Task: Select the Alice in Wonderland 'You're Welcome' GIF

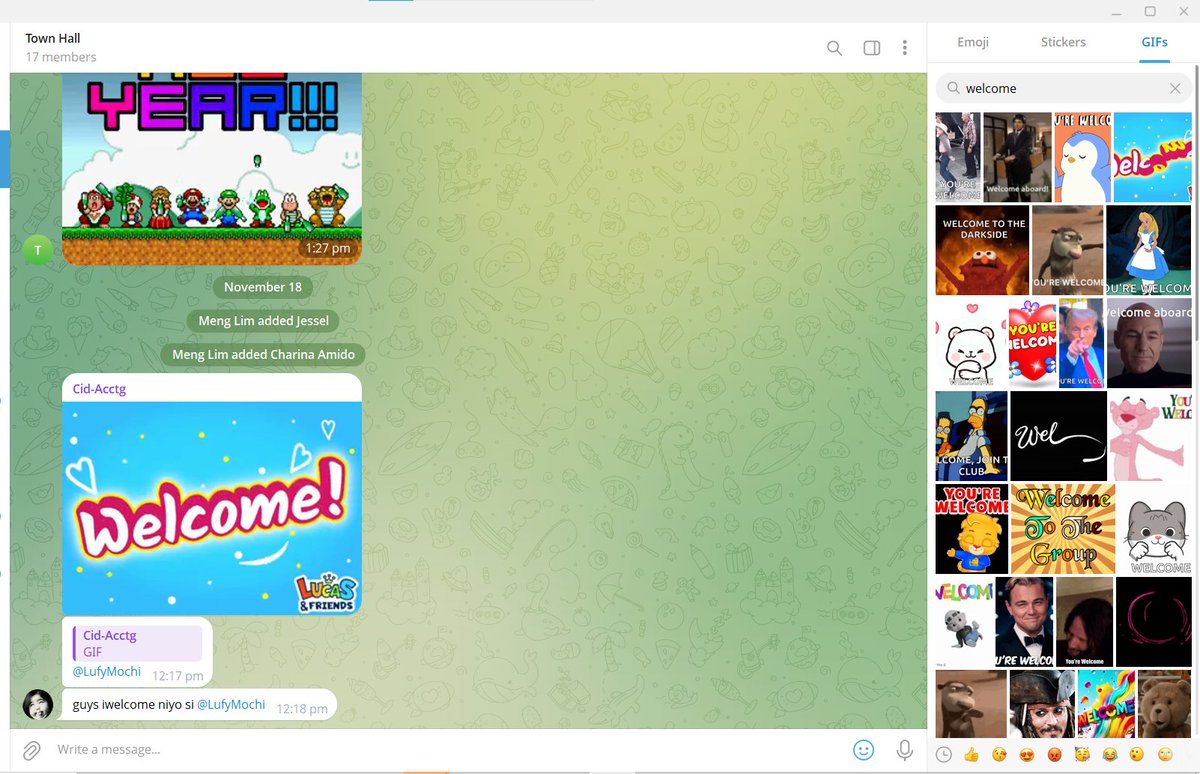Action: tap(1148, 250)
